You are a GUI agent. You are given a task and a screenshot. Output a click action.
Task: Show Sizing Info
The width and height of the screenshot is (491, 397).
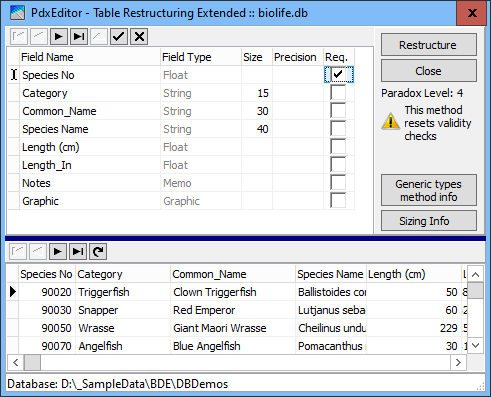429,221
